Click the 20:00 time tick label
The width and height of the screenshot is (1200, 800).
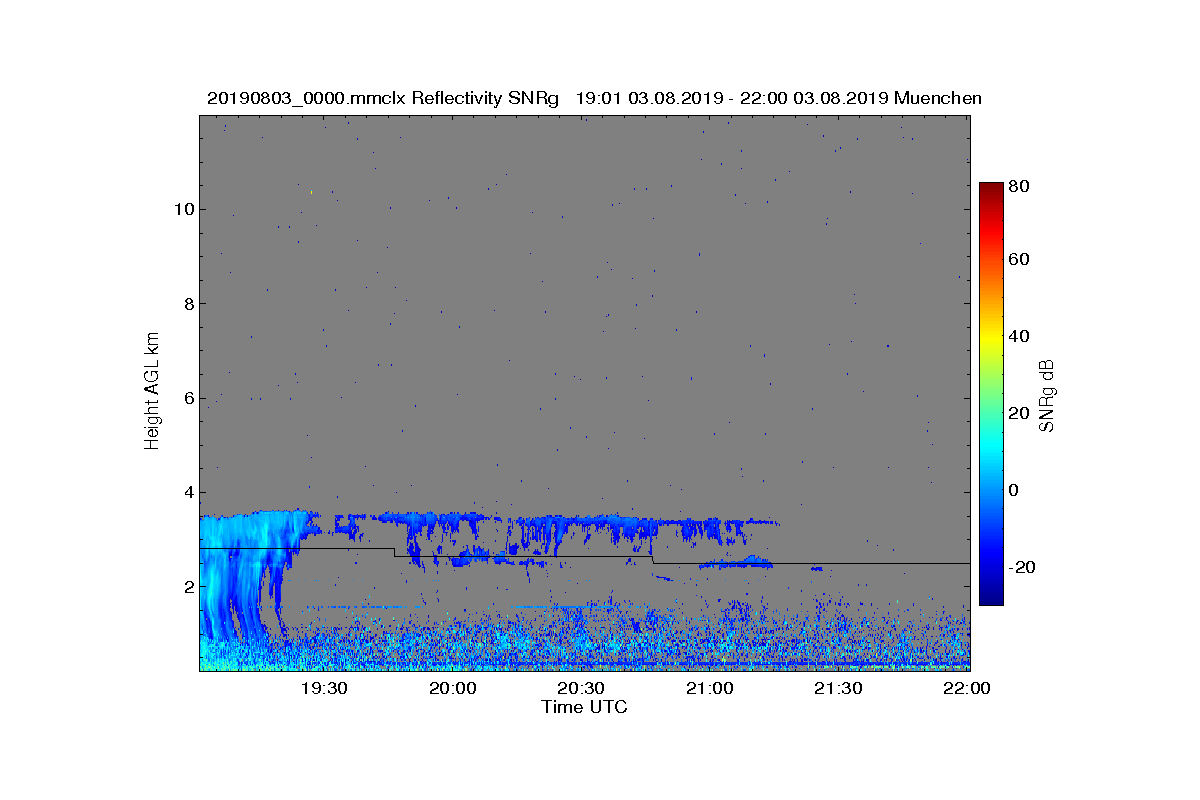(x=453, y=688)
